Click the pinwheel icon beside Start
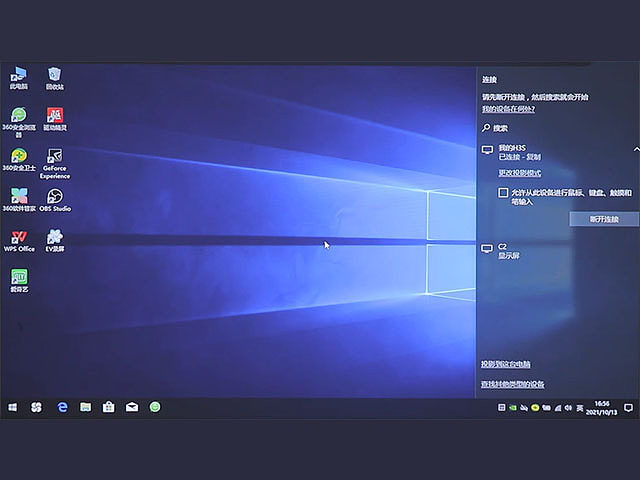The height and width of the screenshot is (480, 640). [36, 407]
